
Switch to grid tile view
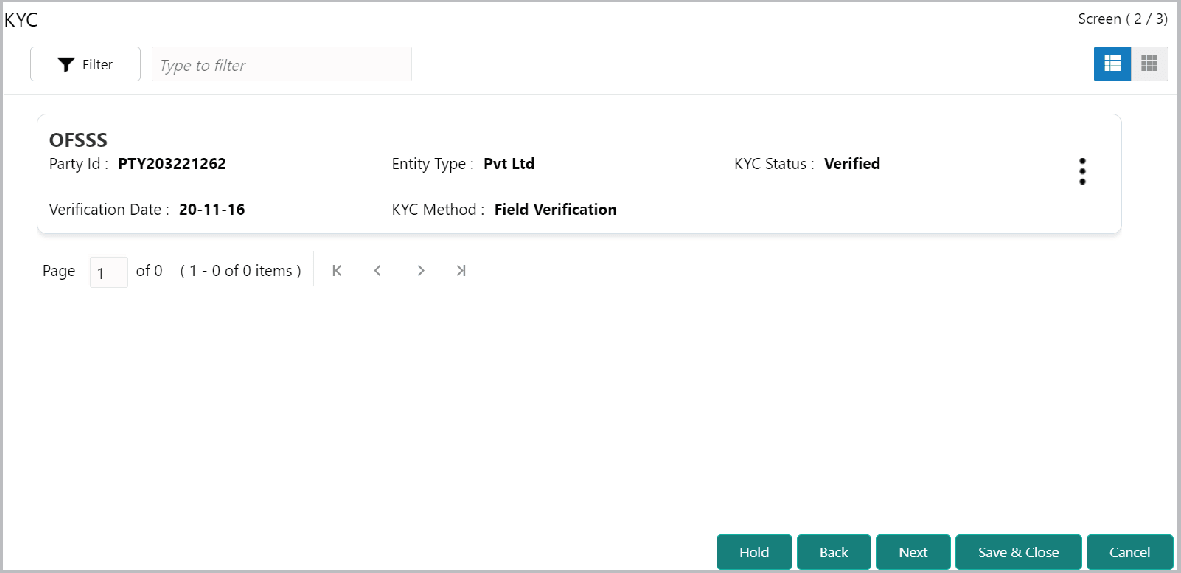click(1149, 64)
